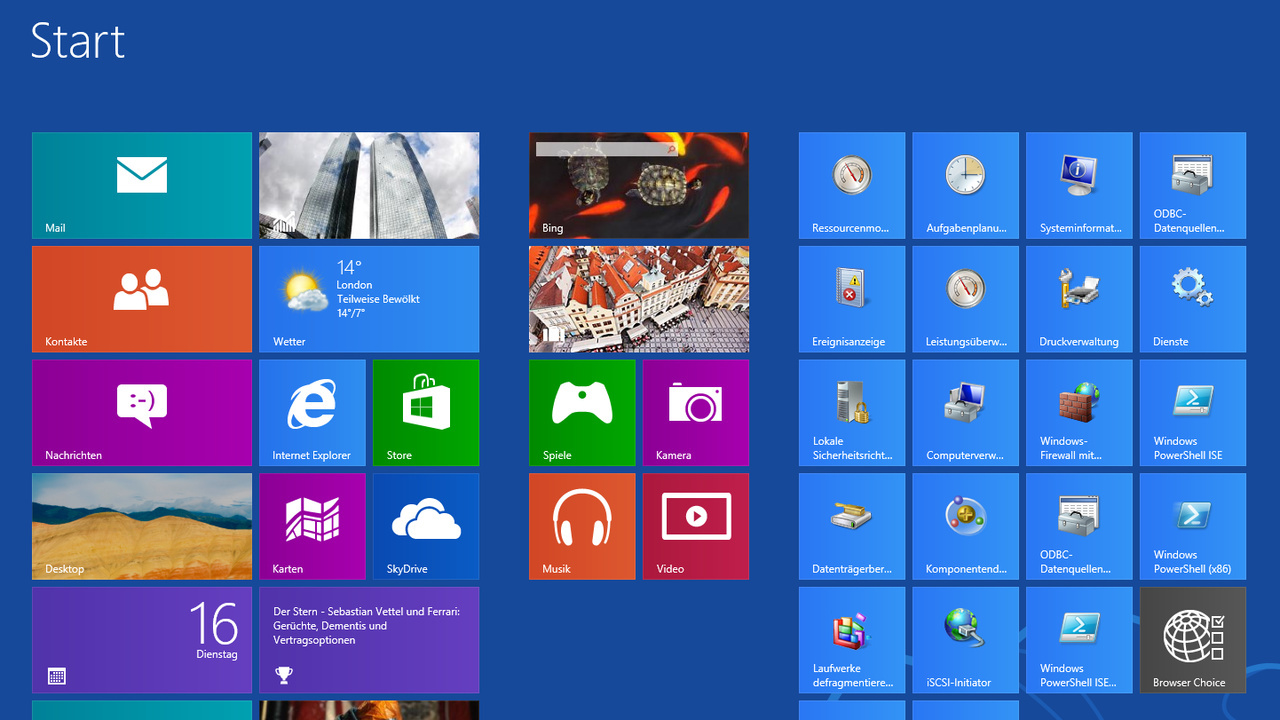Open the Video tile
Screen dimensions: 1280x720
pyautogui.click(x=696, y=526)
